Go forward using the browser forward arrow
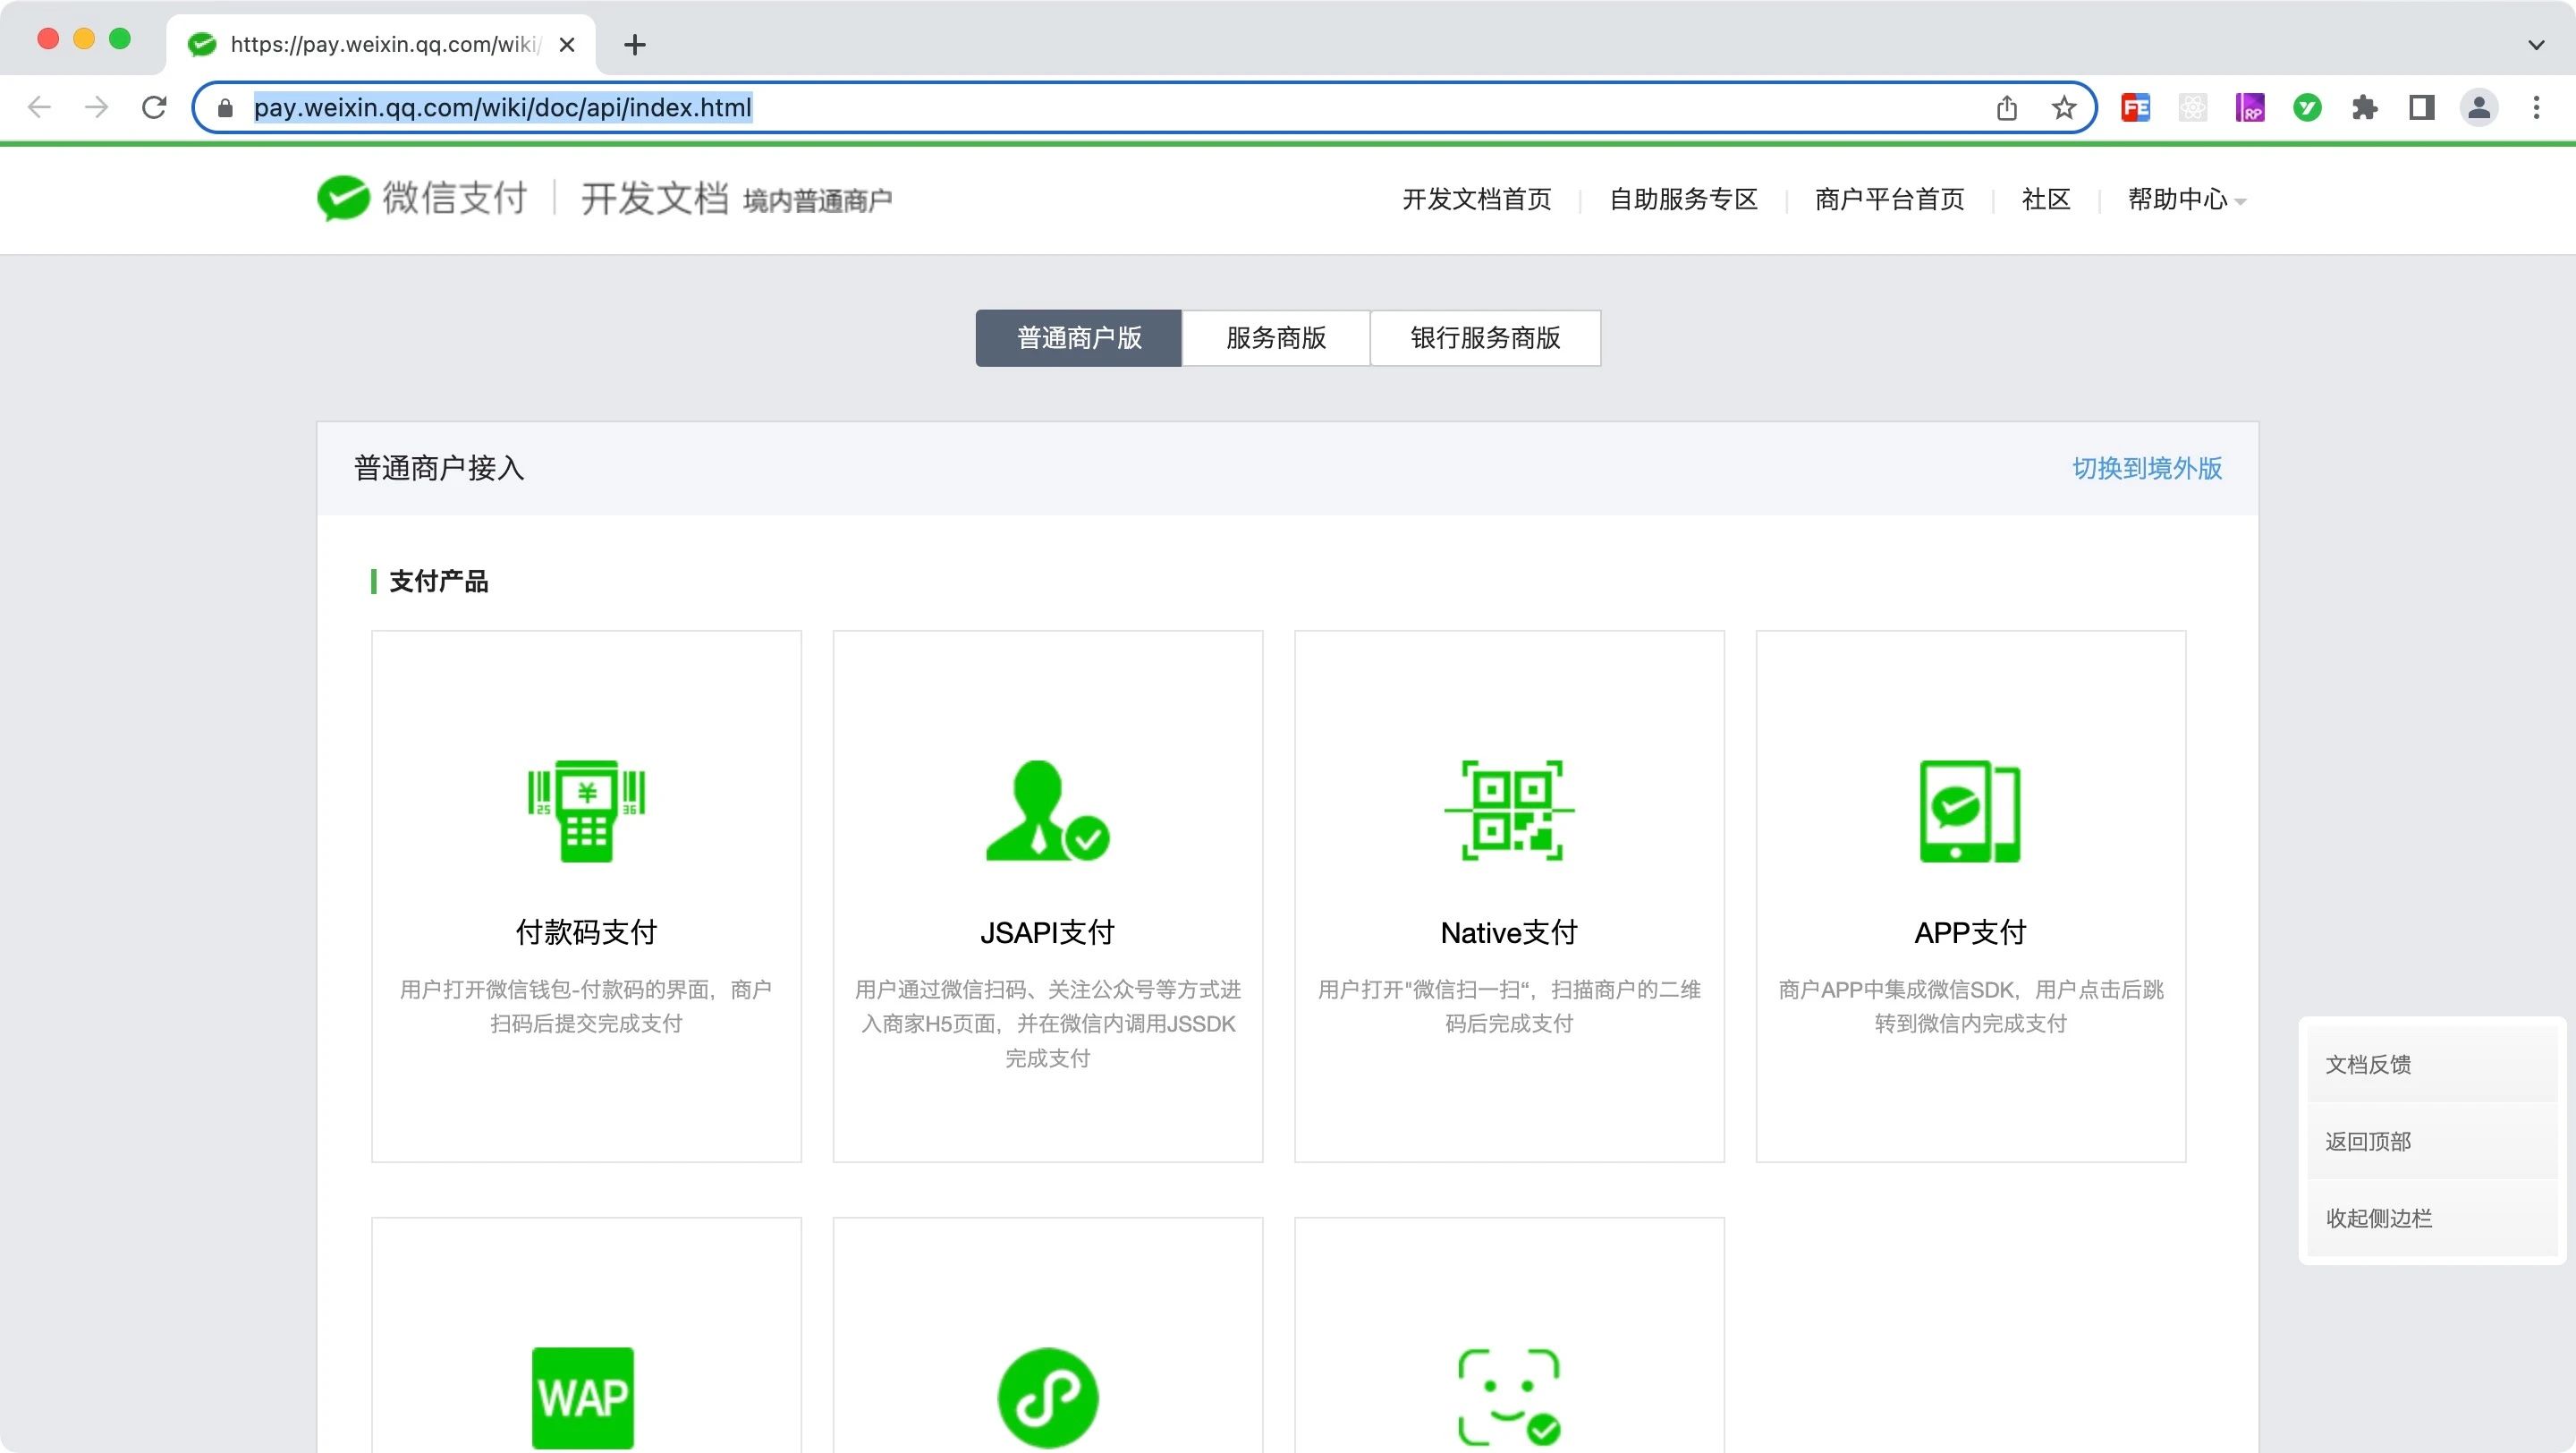The width and height of the screenshot is (2576, 1453). pos(97,107)
